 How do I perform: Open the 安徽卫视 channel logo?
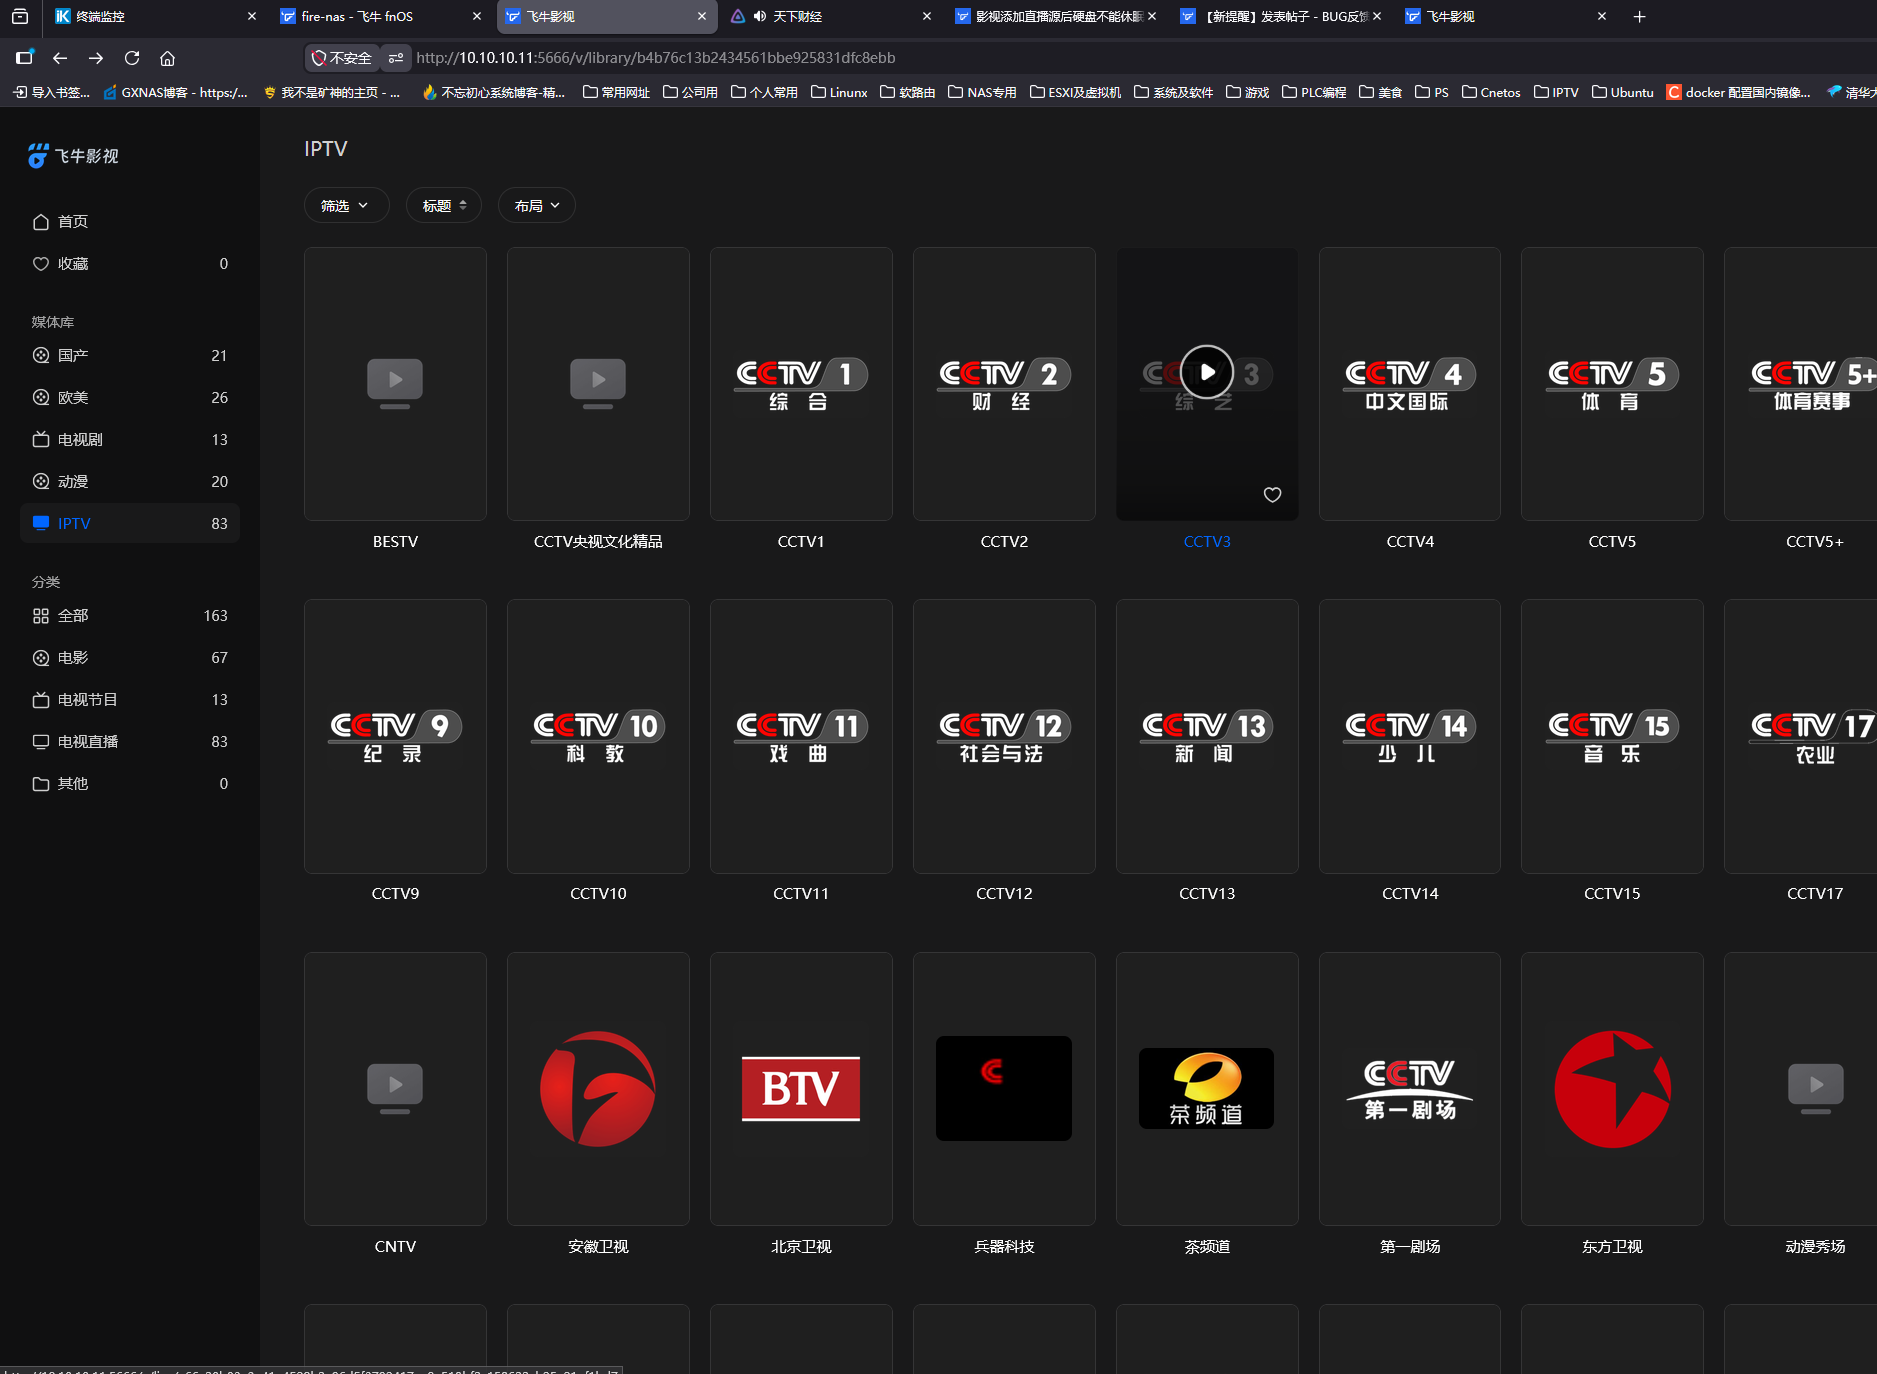point(598,1089)
